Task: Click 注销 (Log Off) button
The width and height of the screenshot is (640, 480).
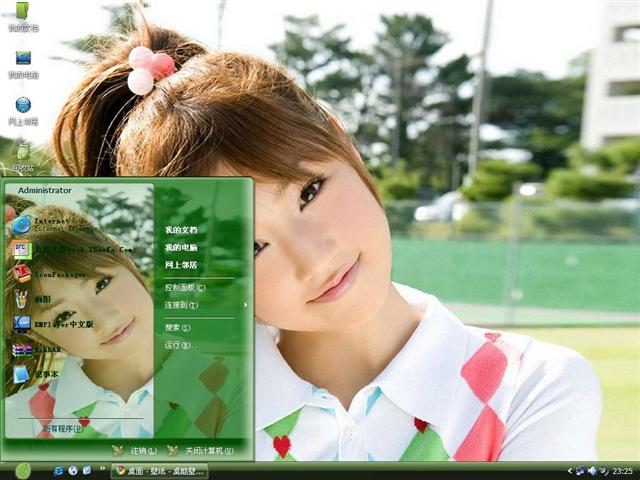Action: 136,451
